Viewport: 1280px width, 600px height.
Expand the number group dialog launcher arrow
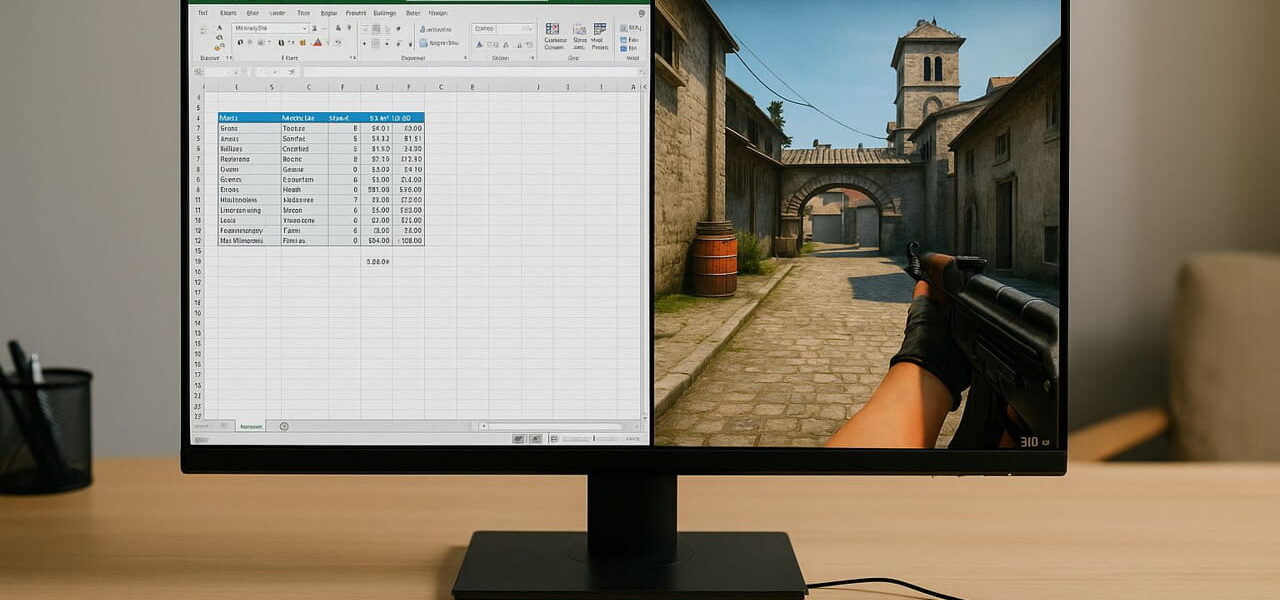[x=533, y=57]
